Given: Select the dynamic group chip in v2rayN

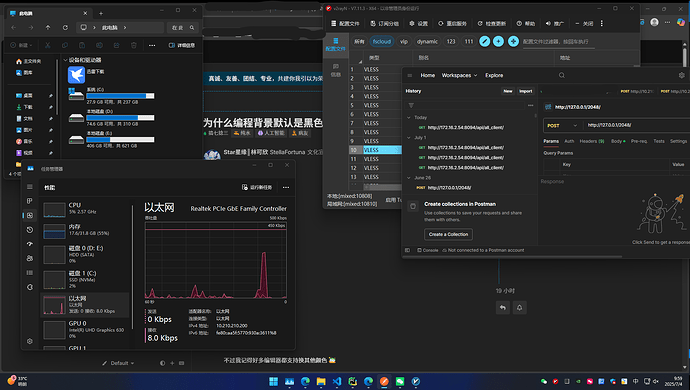Looking at the screenshot, I should point(427,41).
